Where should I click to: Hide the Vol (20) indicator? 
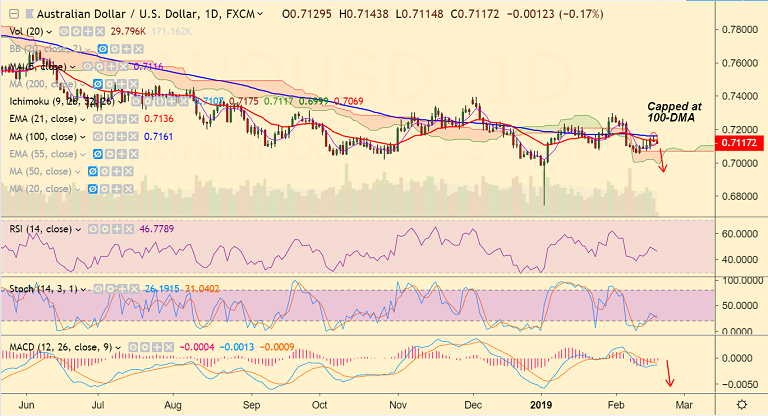click(x=64, y=32)
